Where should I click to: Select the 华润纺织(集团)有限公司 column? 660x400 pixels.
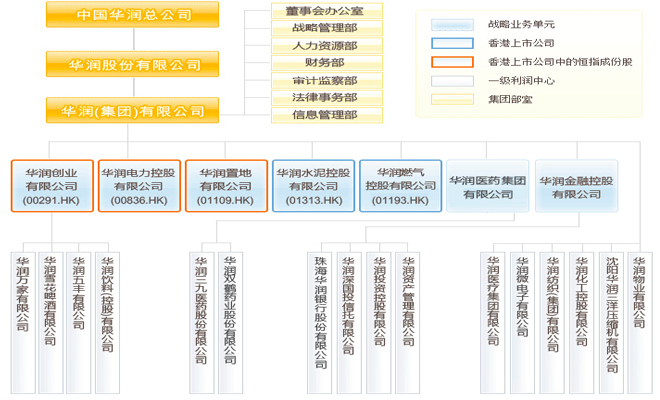point(553,323)
